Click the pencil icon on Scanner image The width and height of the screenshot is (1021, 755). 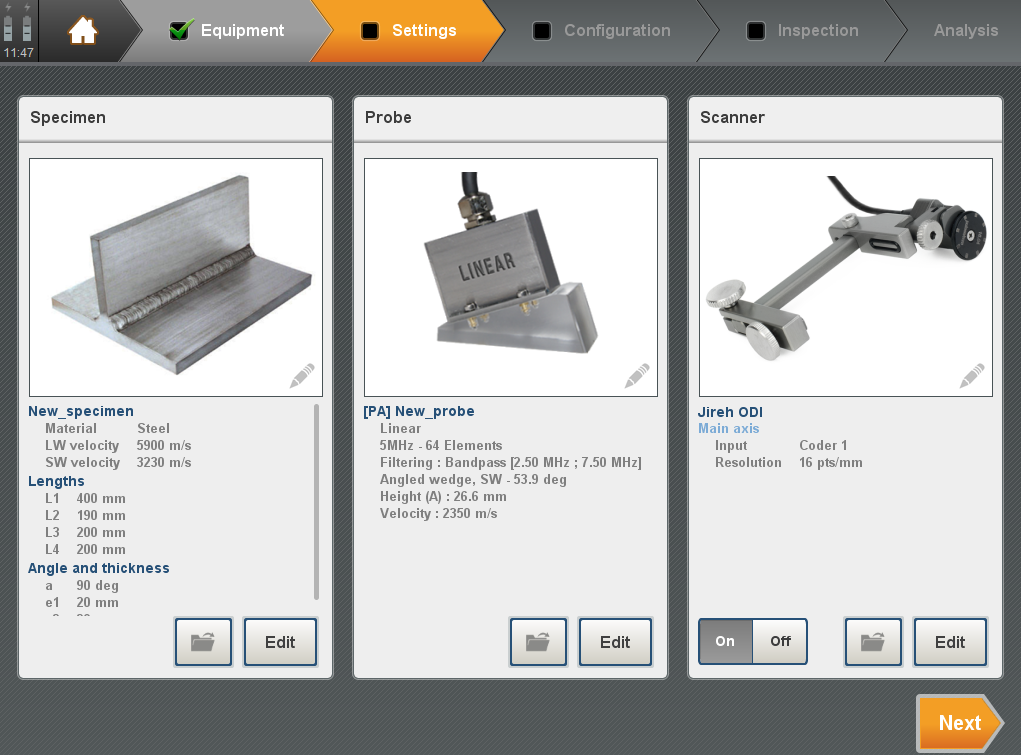972,375
